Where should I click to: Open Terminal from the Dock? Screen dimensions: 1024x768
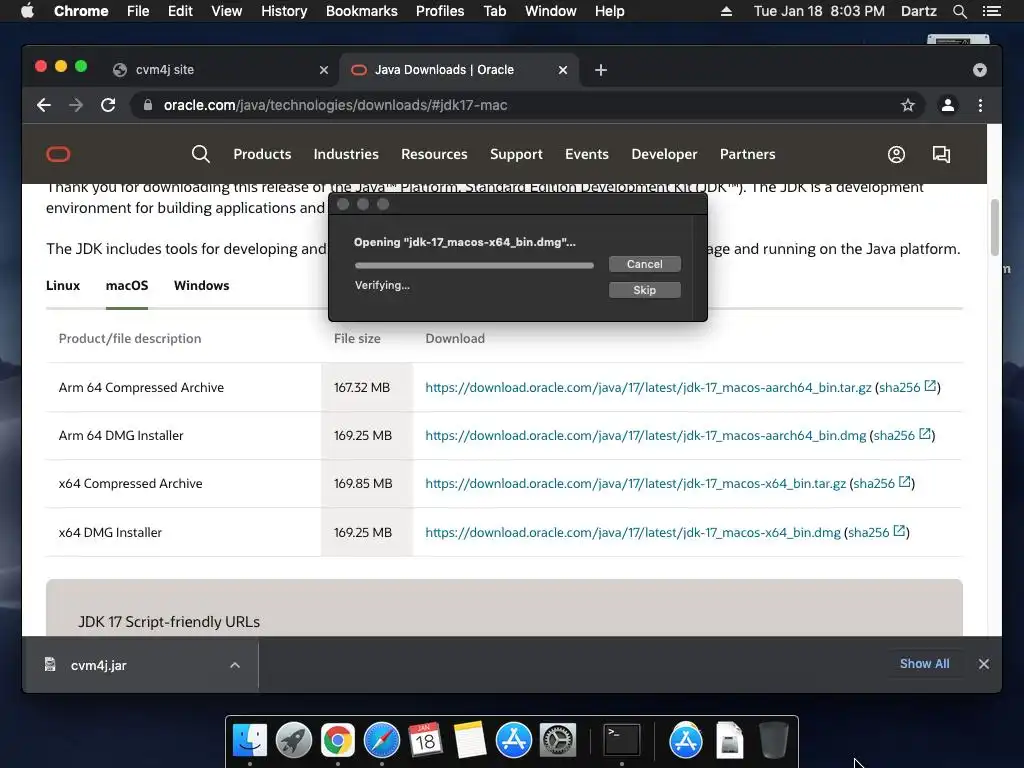[621, 741]
